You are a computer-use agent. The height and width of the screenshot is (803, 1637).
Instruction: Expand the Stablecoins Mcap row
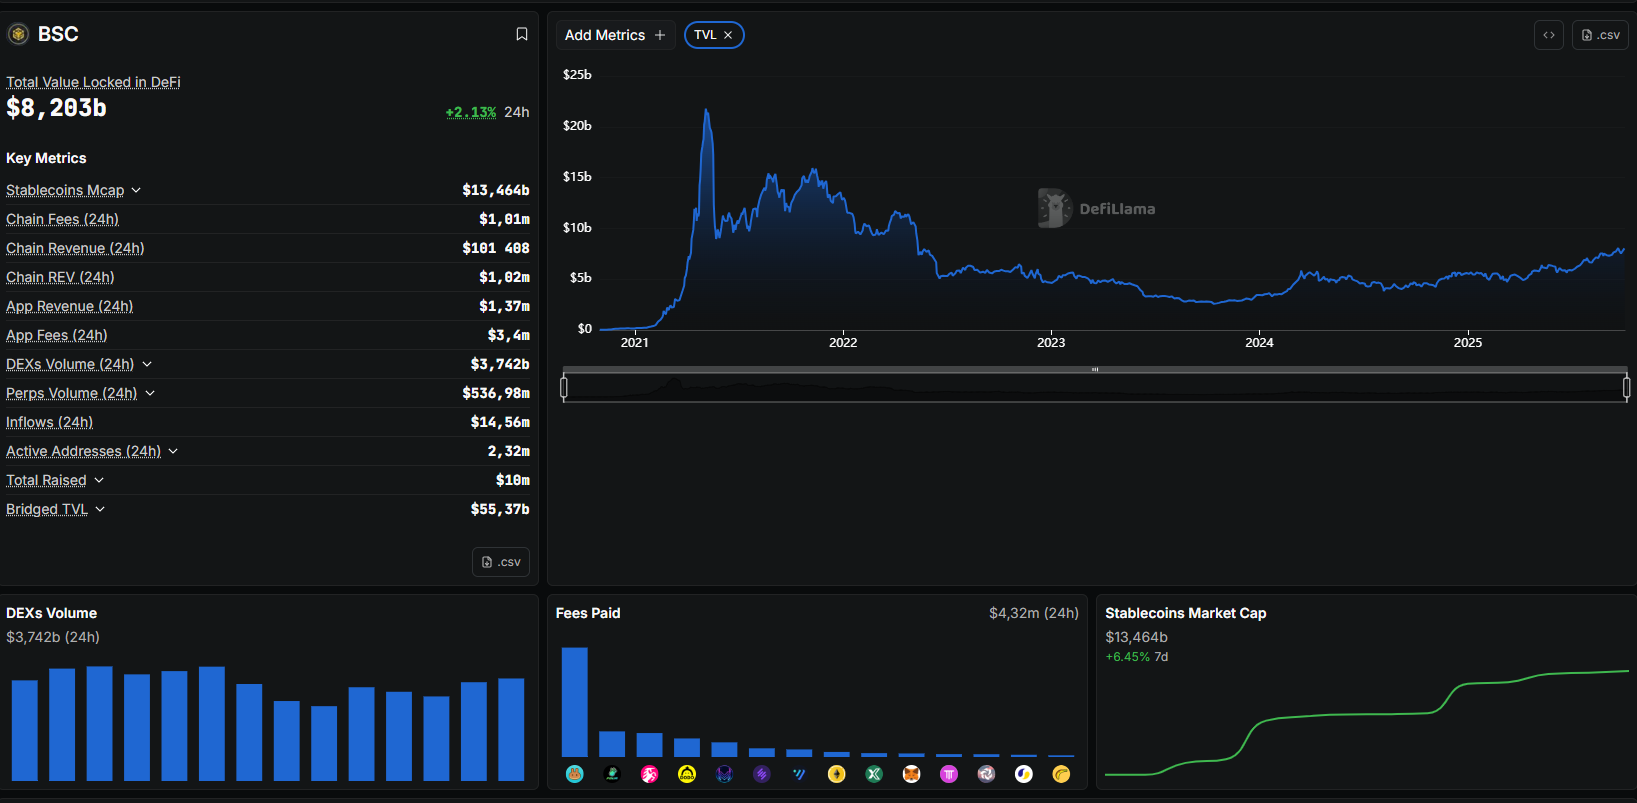[136, 190]
